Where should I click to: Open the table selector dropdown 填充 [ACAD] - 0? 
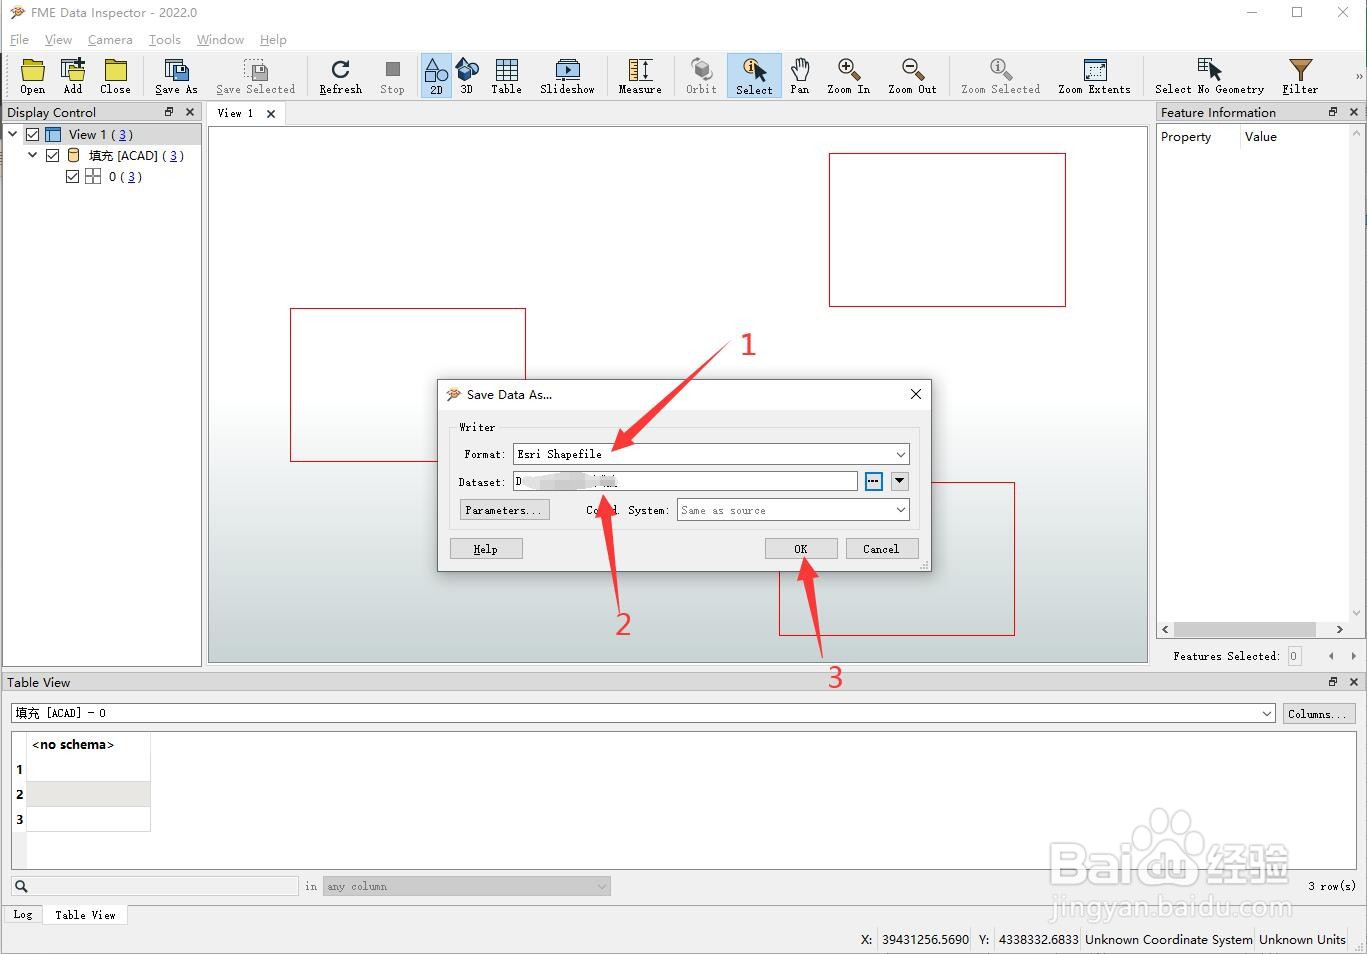coord(643,713)
